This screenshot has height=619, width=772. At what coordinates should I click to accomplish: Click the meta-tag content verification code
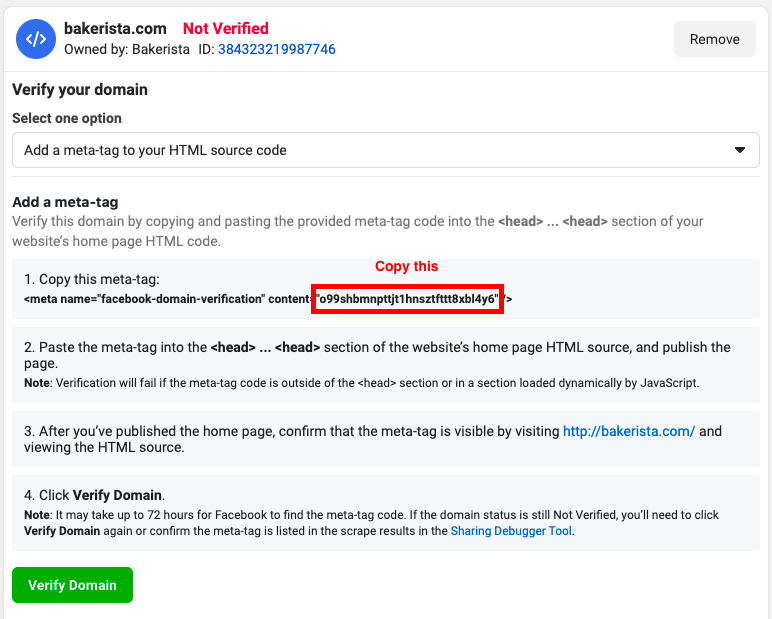pos(407,299)
